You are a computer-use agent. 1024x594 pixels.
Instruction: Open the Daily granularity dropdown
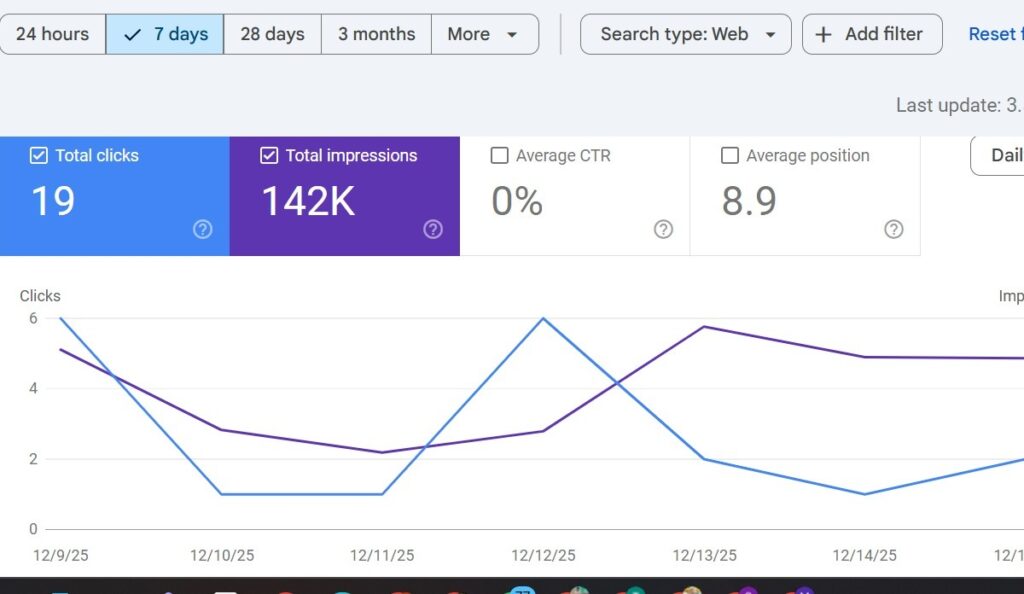tap(1000, 155)
